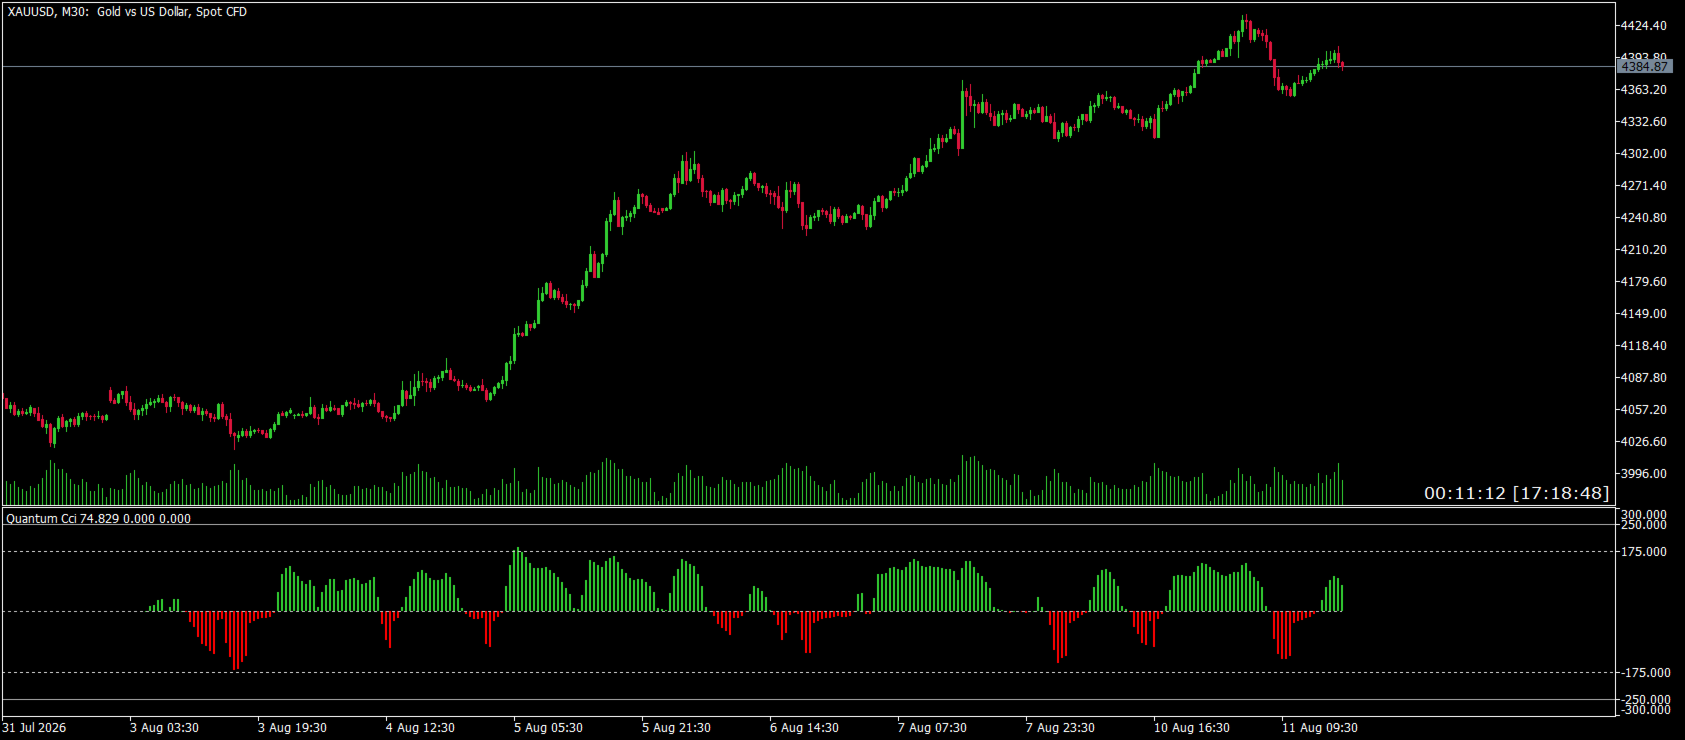The image size is (1685, 740).
Task: Click the 4424.40 price scale label
Action: [1643, 25]
